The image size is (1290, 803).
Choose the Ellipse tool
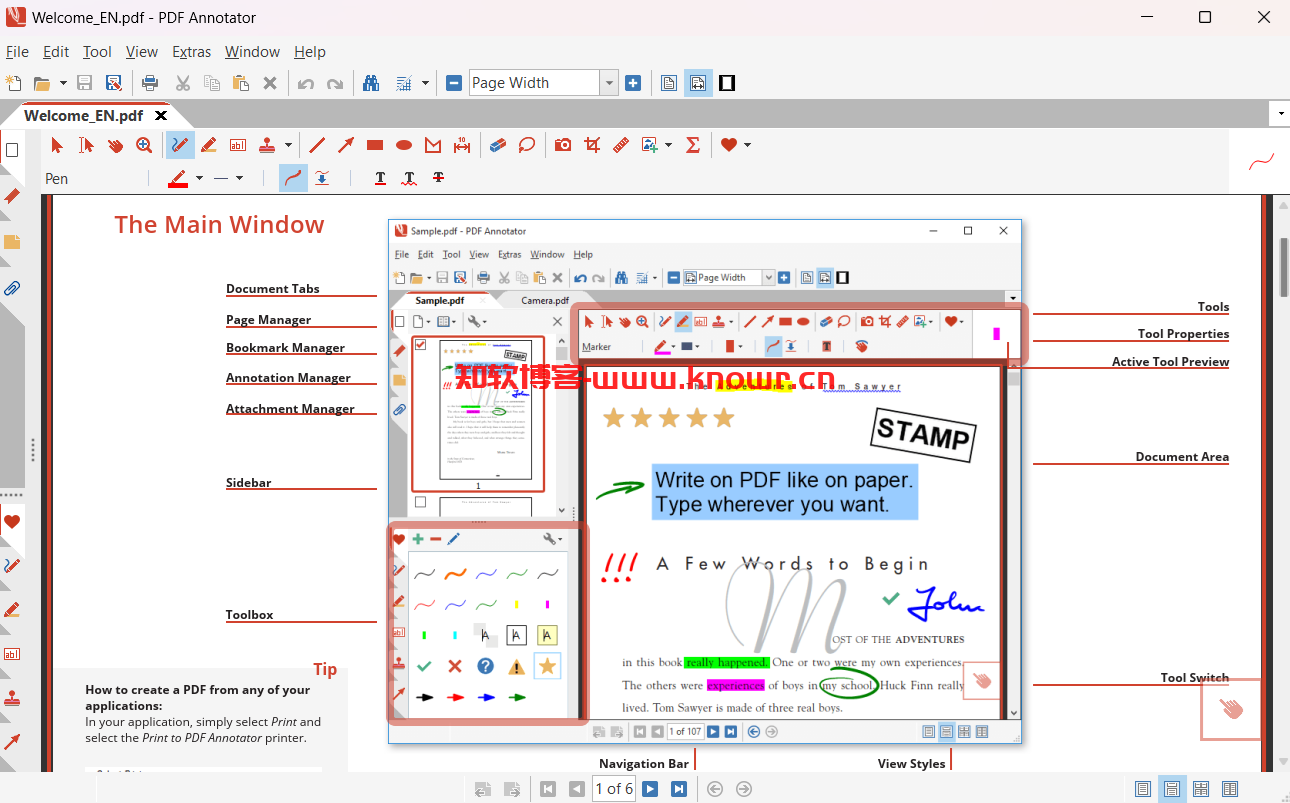404,145
